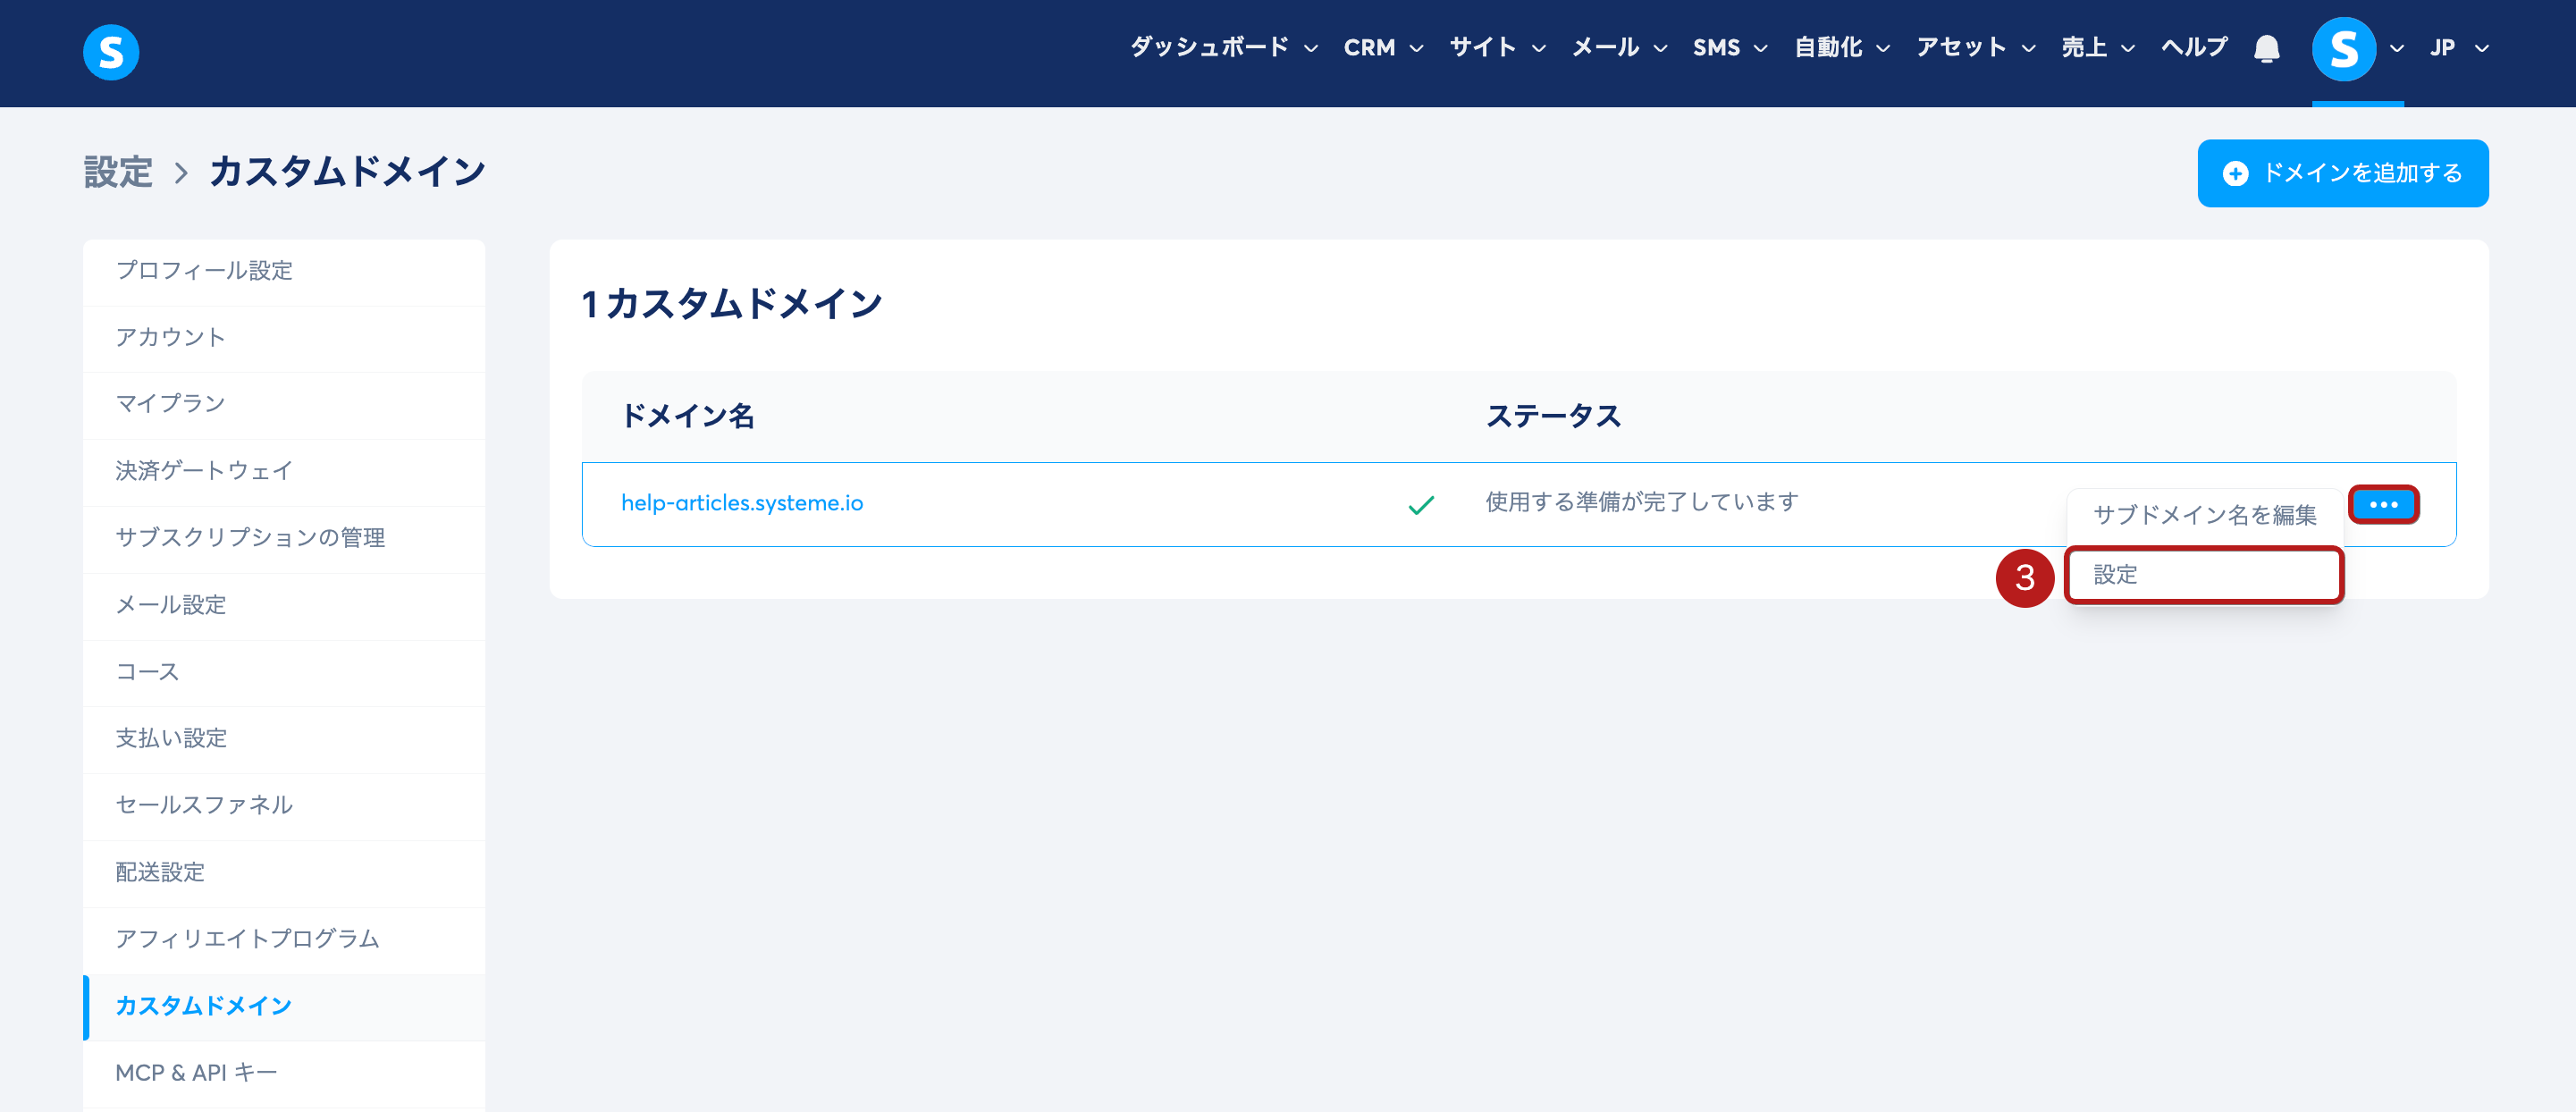Open アカウント in the sidebar
The width and height of the screenshot is (2576, 1112).
pyautogui.click(x=284, y=338)
